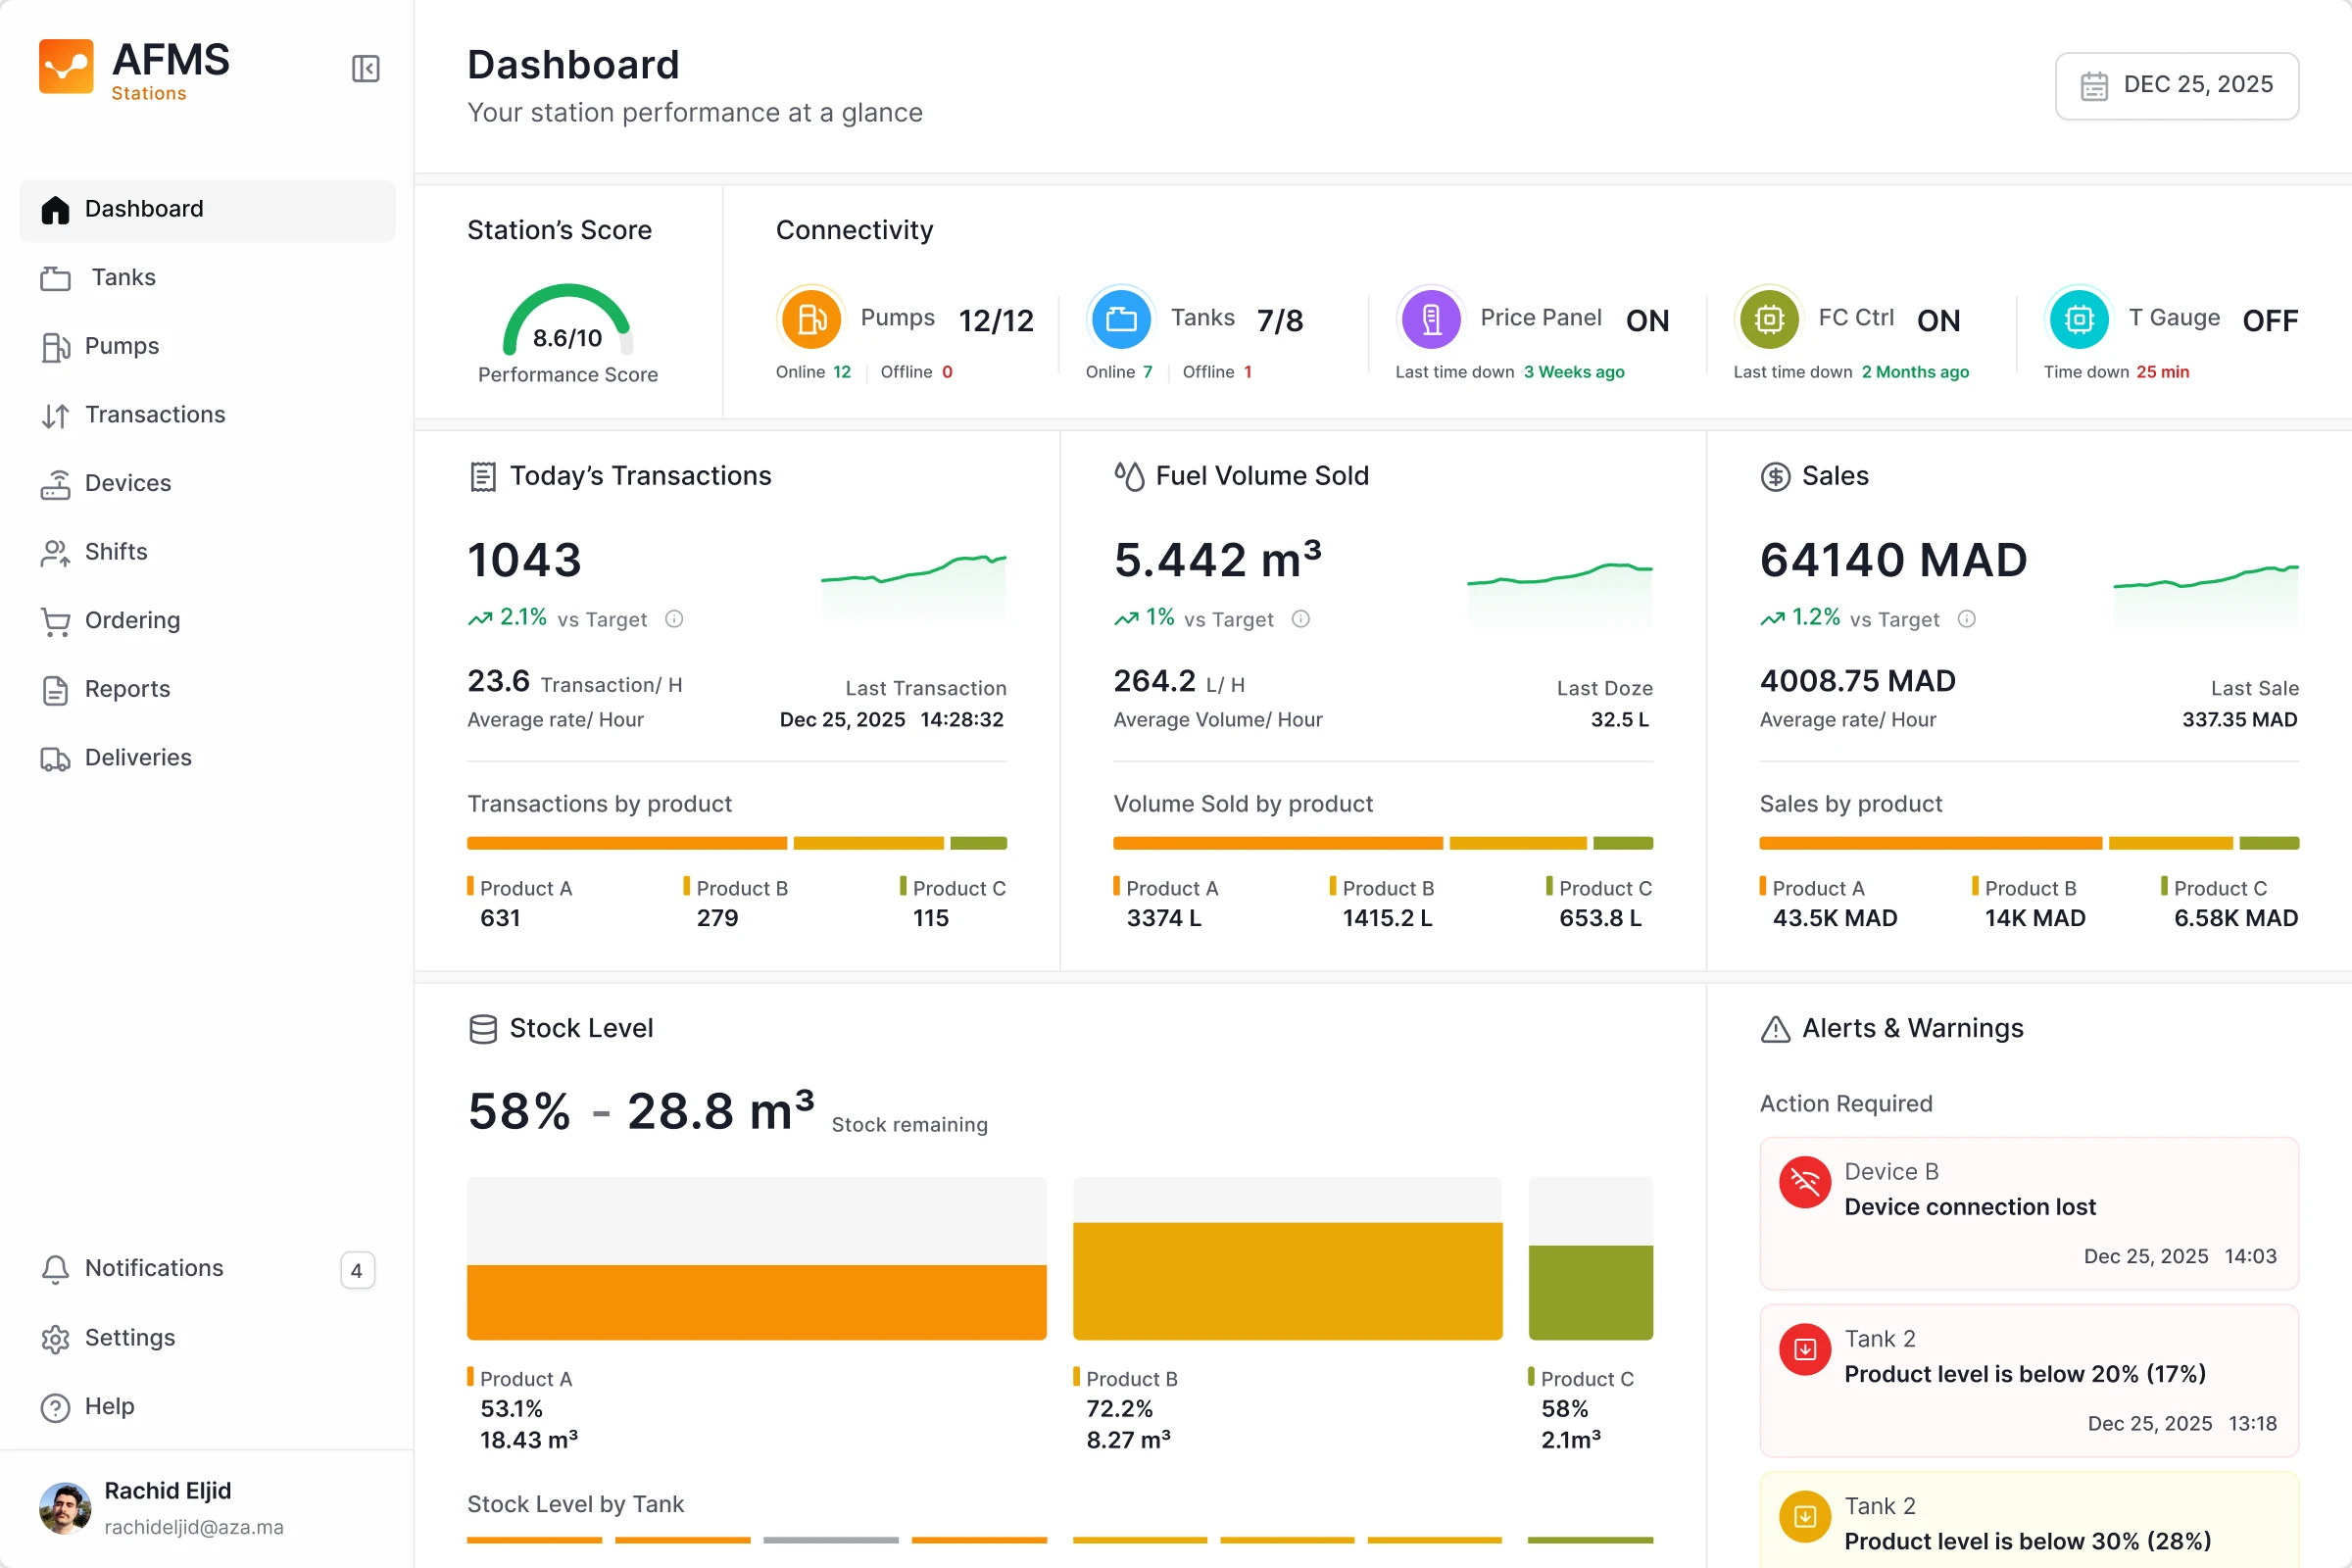The height and width of the screenshot is (1568, 2352).
Task: Open the Settings page
Action: pos(129,1337)
